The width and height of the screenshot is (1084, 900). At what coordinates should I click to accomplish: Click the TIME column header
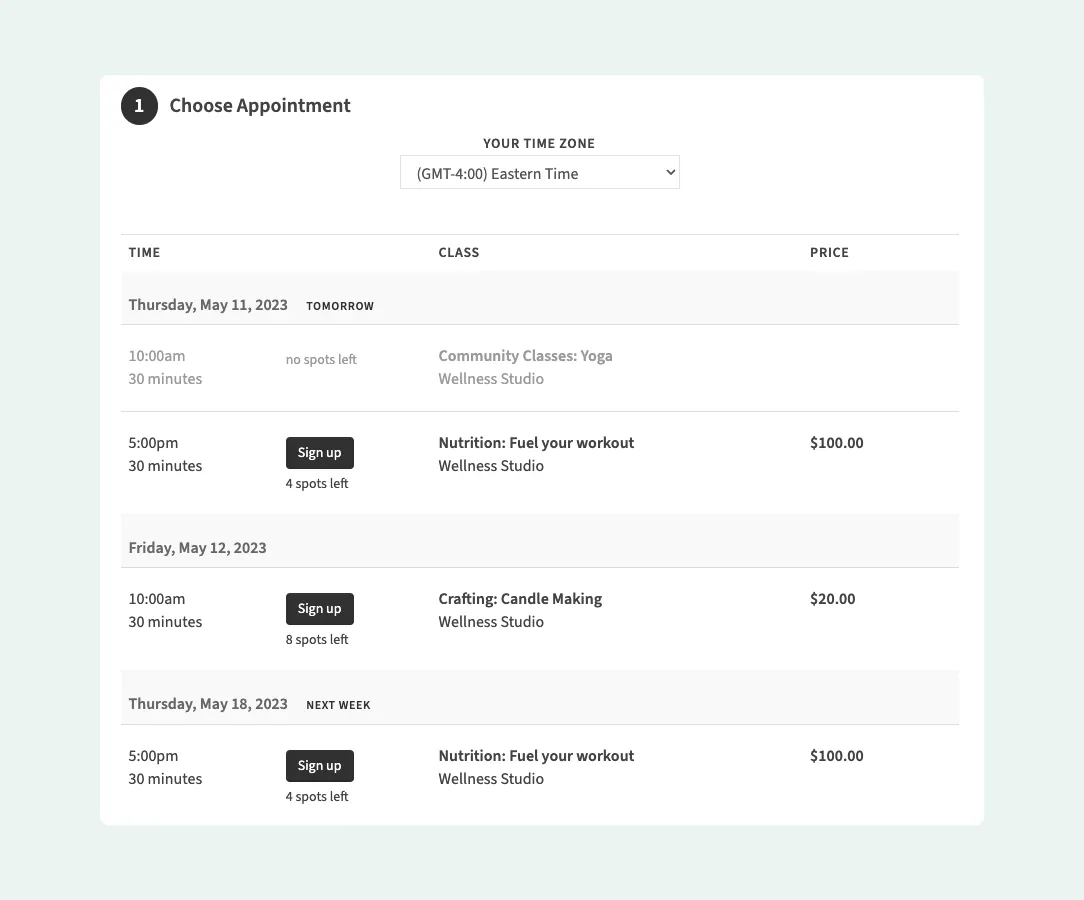tap(144, 252)
